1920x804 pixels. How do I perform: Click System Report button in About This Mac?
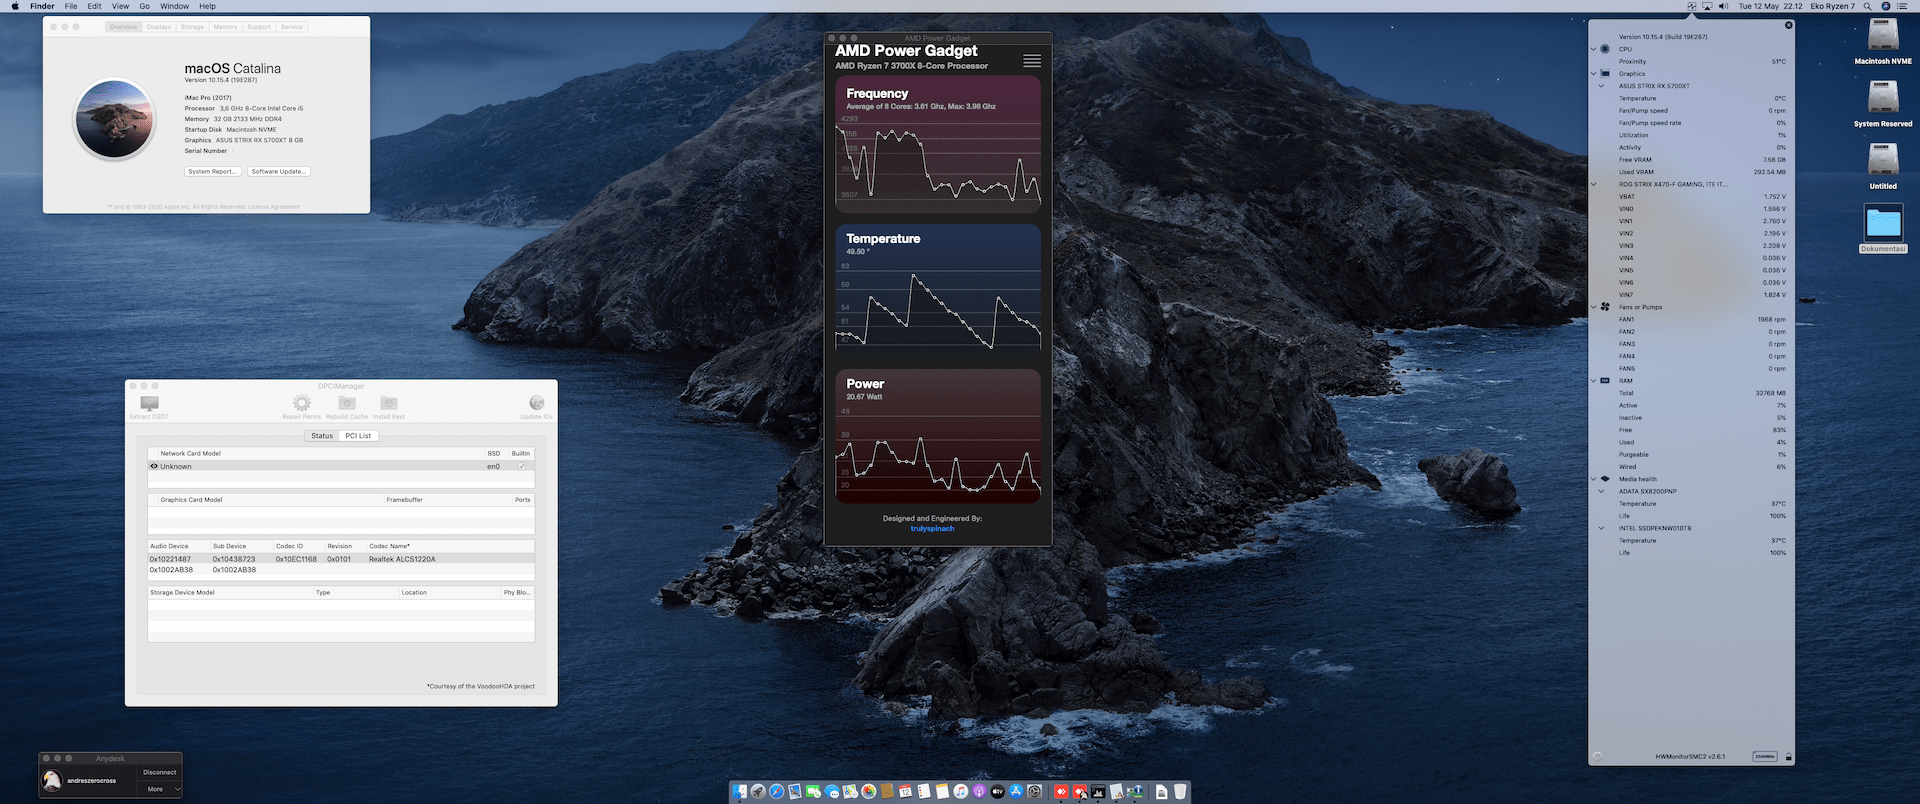coord(213,171)
